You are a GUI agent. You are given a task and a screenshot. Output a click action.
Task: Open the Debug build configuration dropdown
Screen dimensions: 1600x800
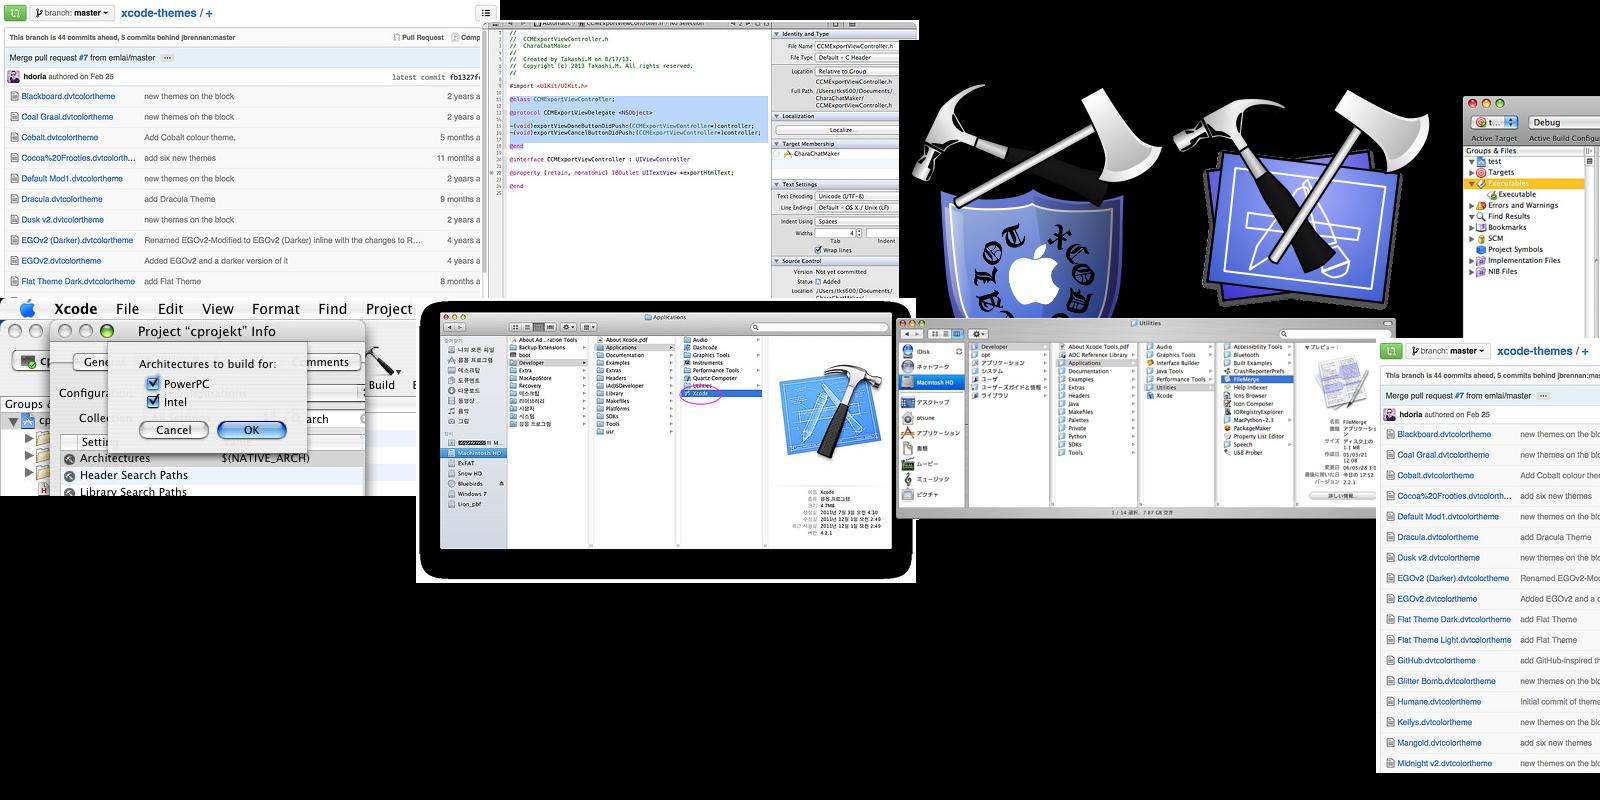click(x=1565, y=123)
